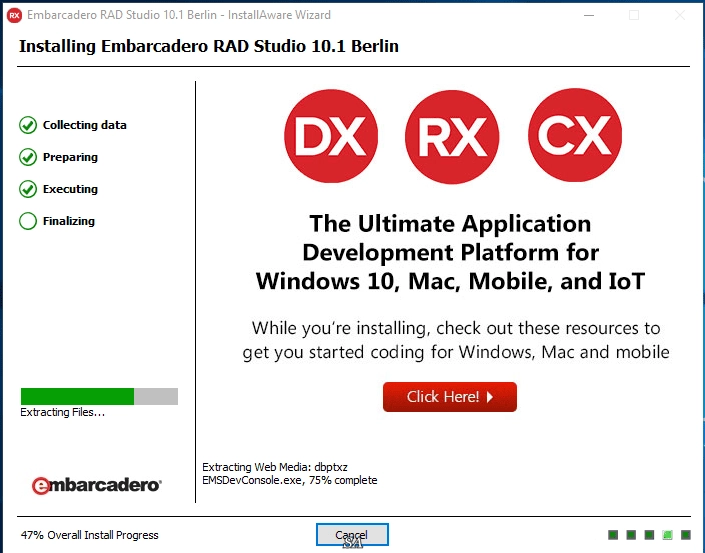Click the highlighted light-green activity square

tap(667, 535)
